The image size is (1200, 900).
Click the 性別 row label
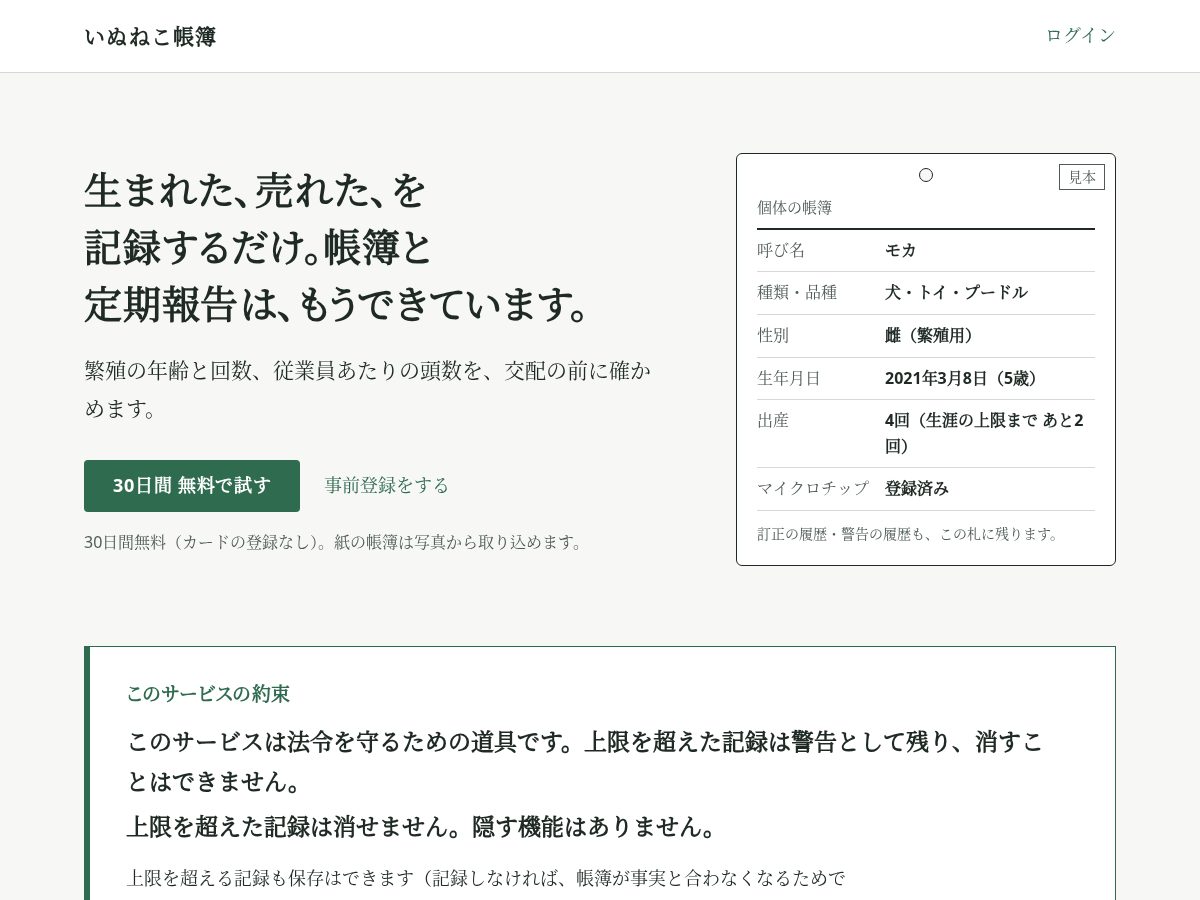[x=773, y=335]
